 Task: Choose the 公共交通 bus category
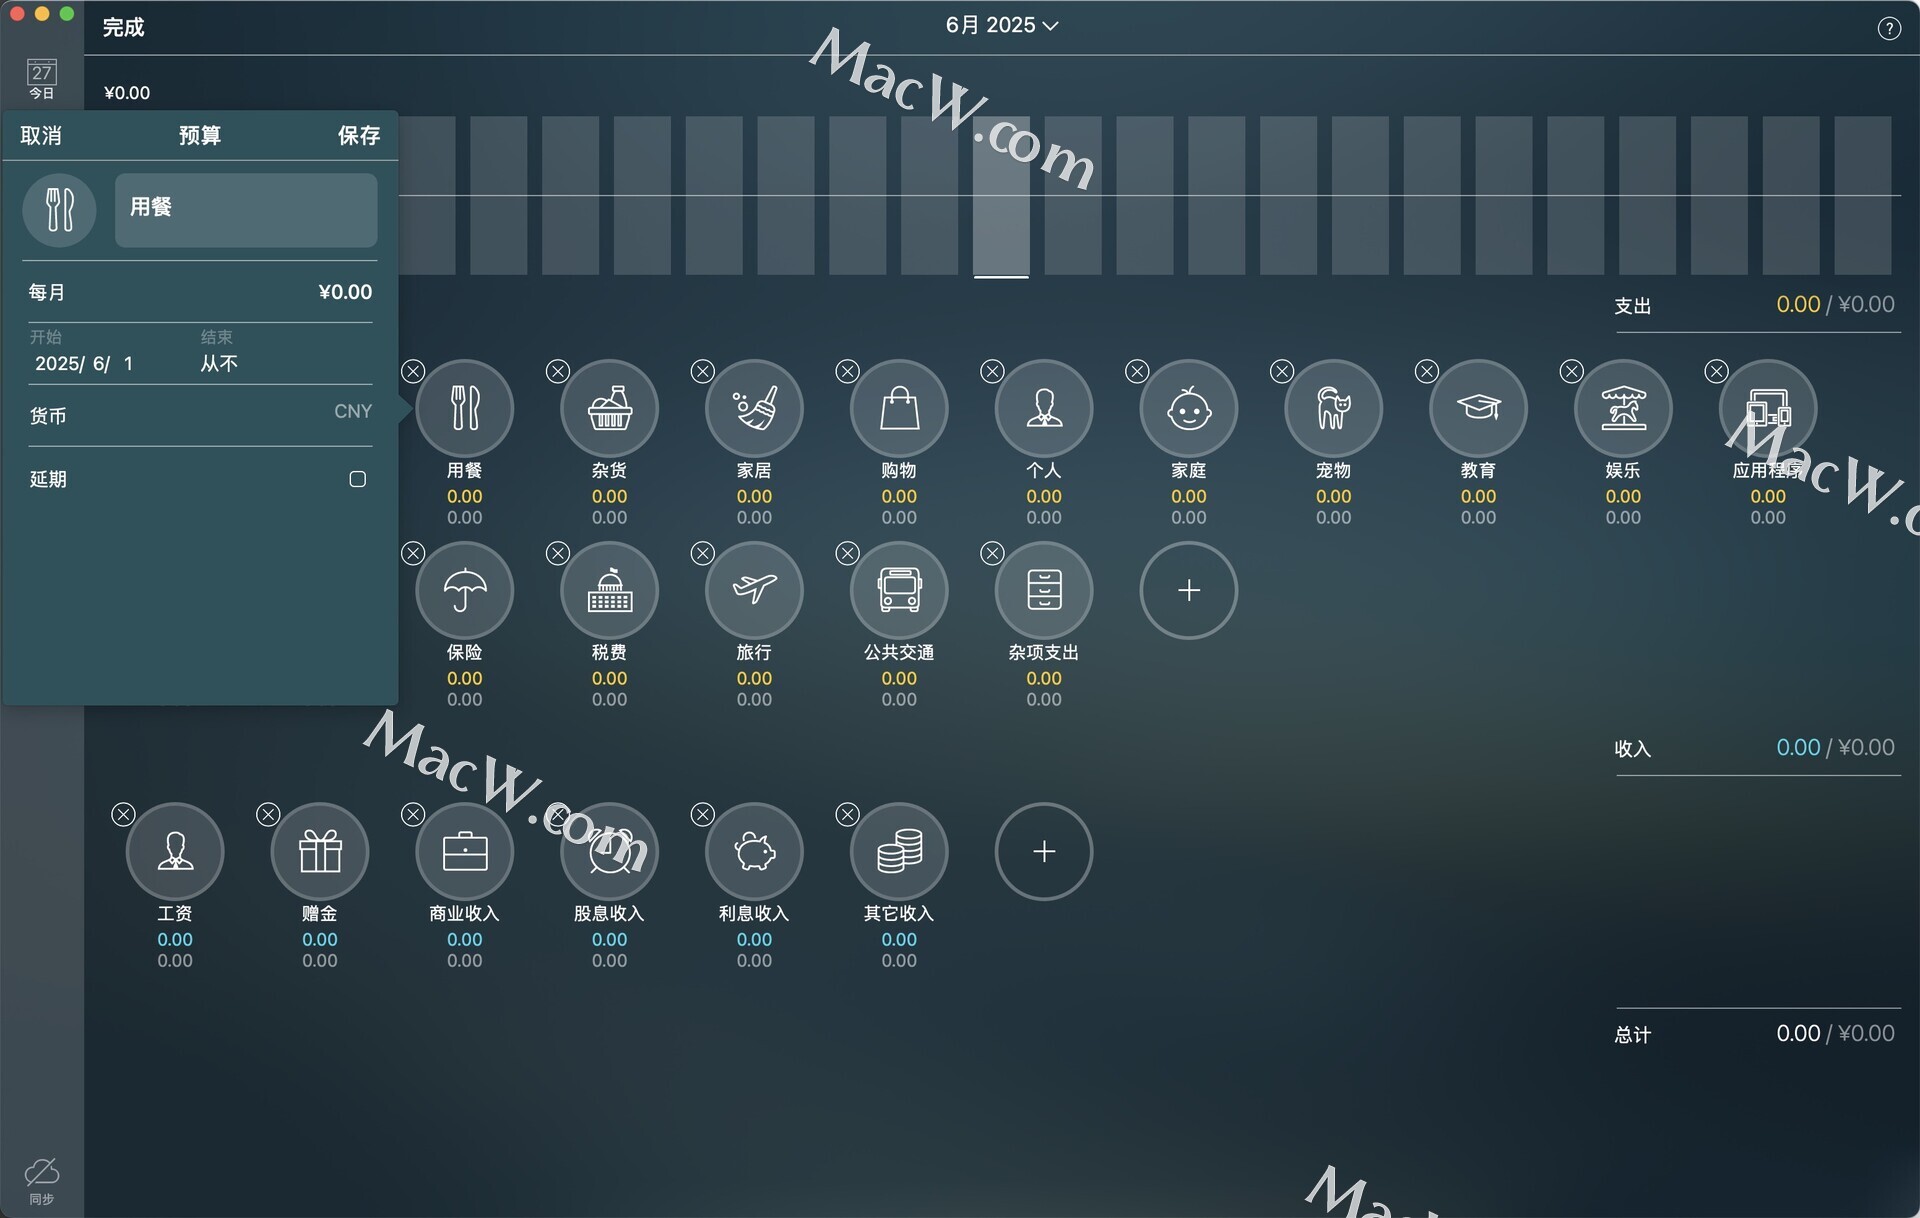click(x=899, y=590)
